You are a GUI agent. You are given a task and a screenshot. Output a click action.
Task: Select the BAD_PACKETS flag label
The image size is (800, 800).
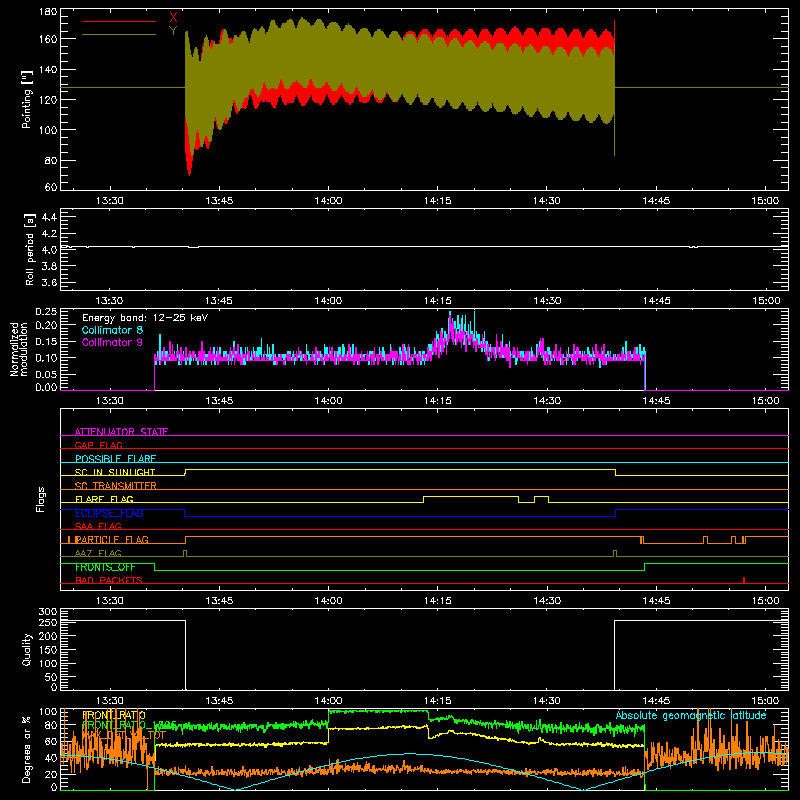tap(109, 580)
